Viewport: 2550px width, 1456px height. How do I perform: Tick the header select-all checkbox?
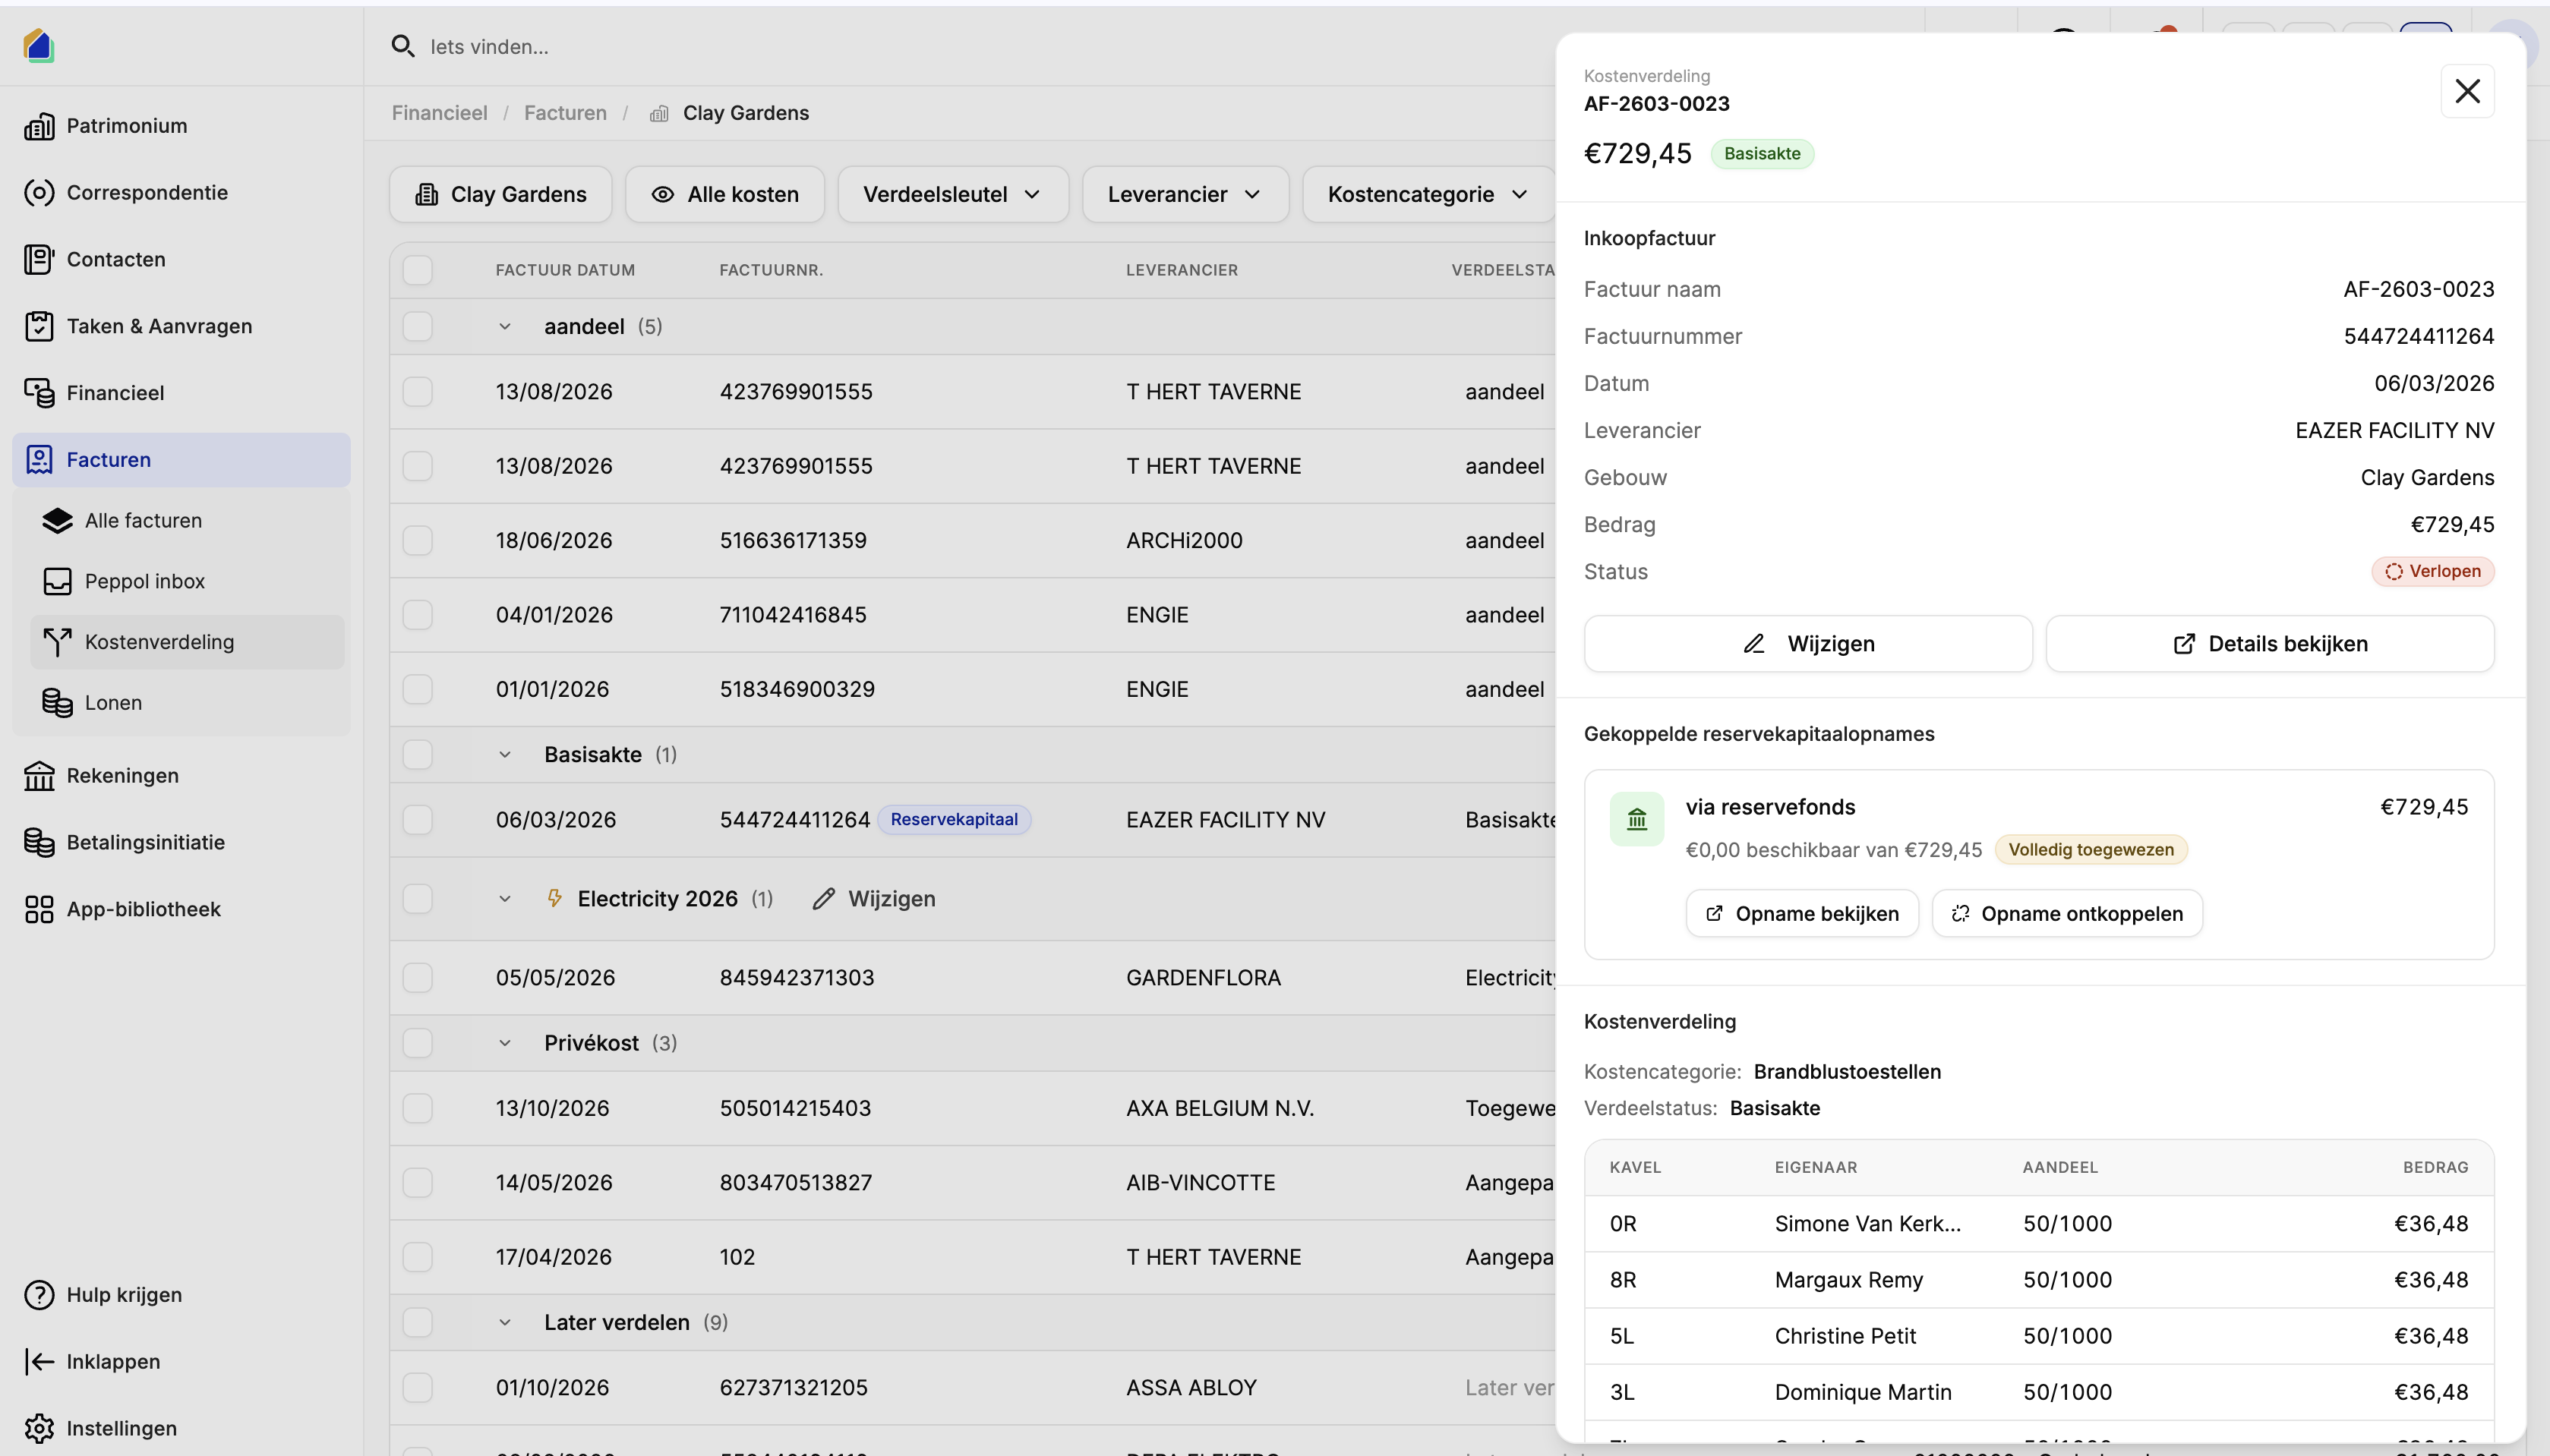(418, 270)
